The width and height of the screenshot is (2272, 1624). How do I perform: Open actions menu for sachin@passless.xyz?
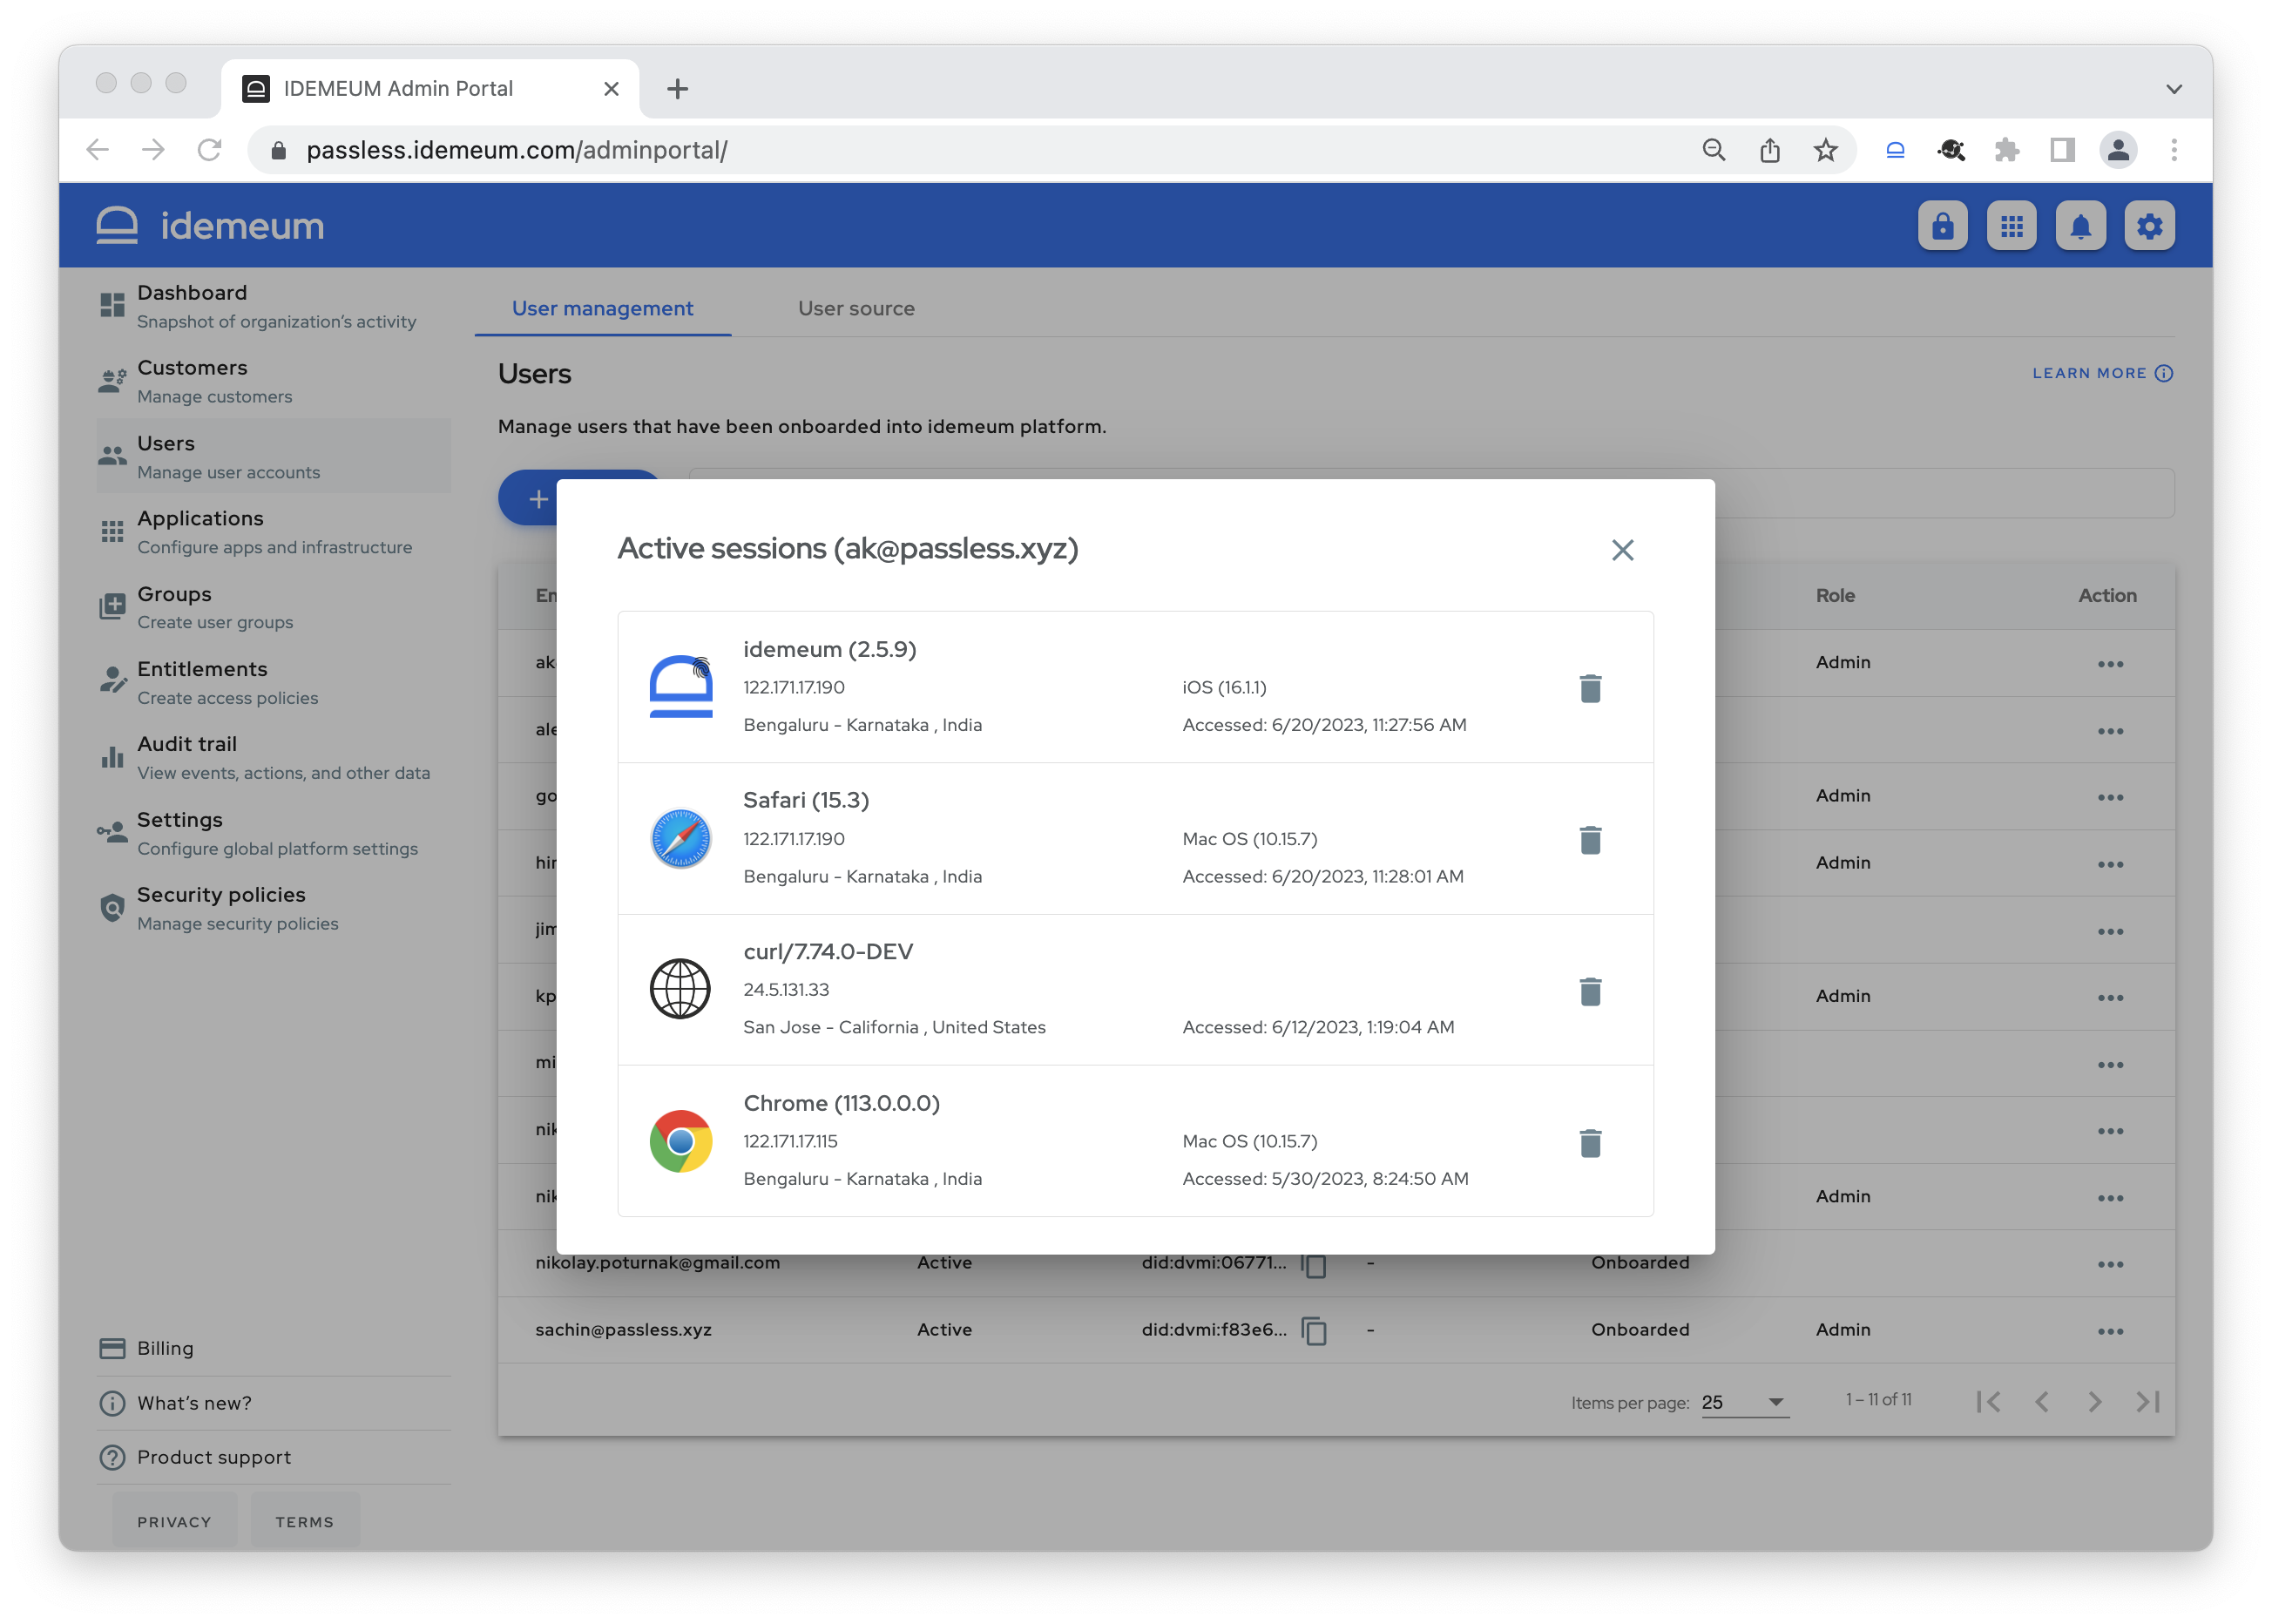(x=2110, y=1331)
